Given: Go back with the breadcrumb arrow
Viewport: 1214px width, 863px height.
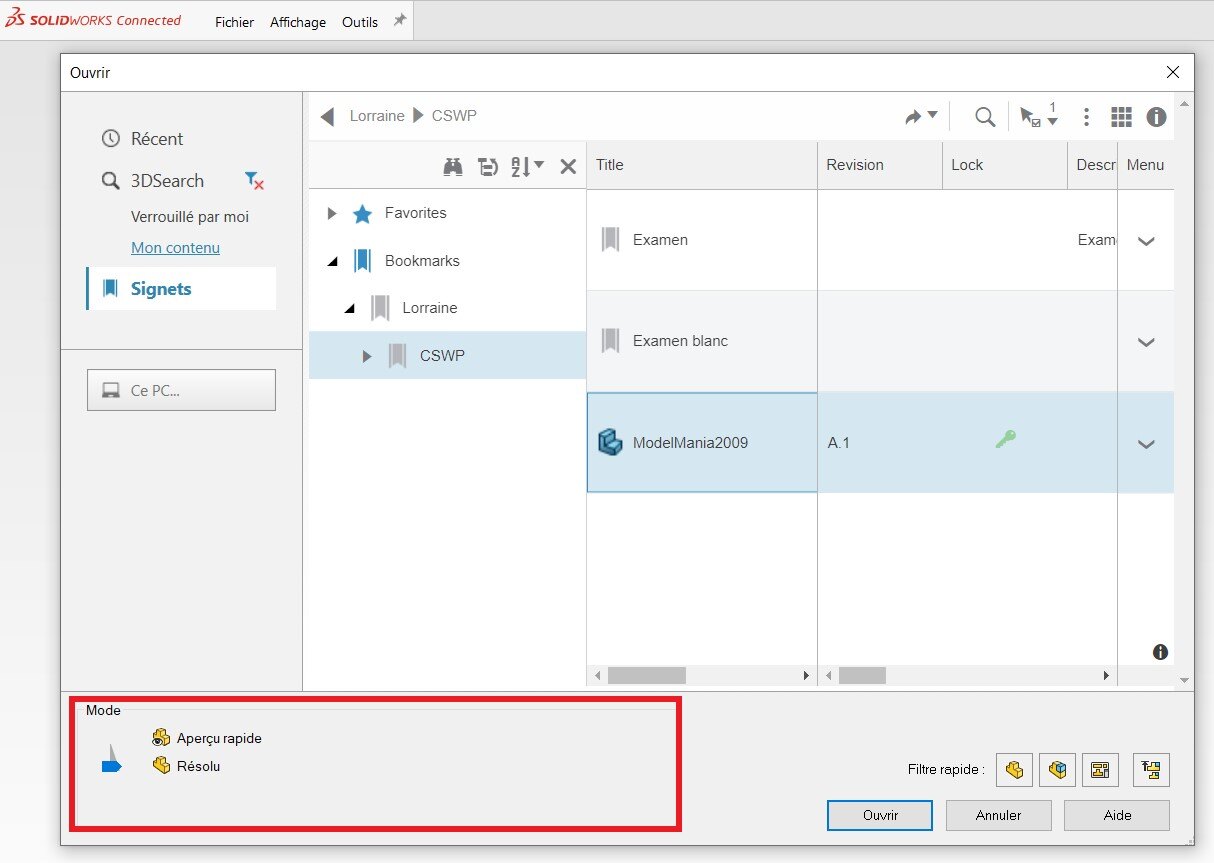Looking at the screenshot, I should click(328, 117).
